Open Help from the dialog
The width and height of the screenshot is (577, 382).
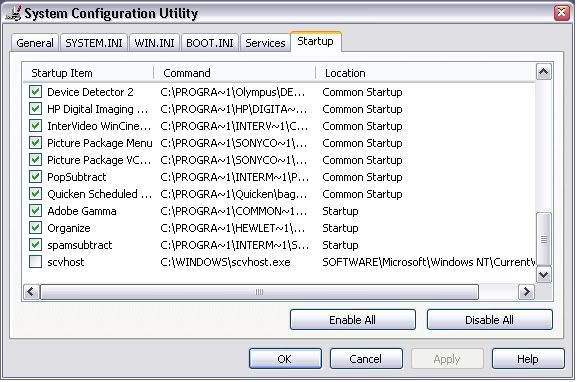(528, 359)
